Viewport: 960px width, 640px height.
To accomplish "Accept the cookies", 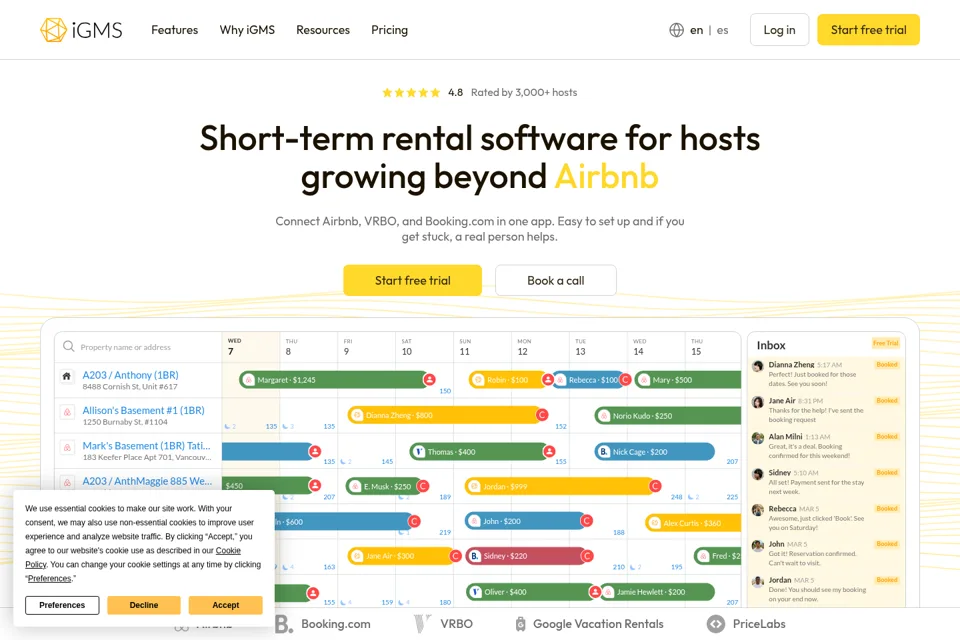I will pos(226,605).
